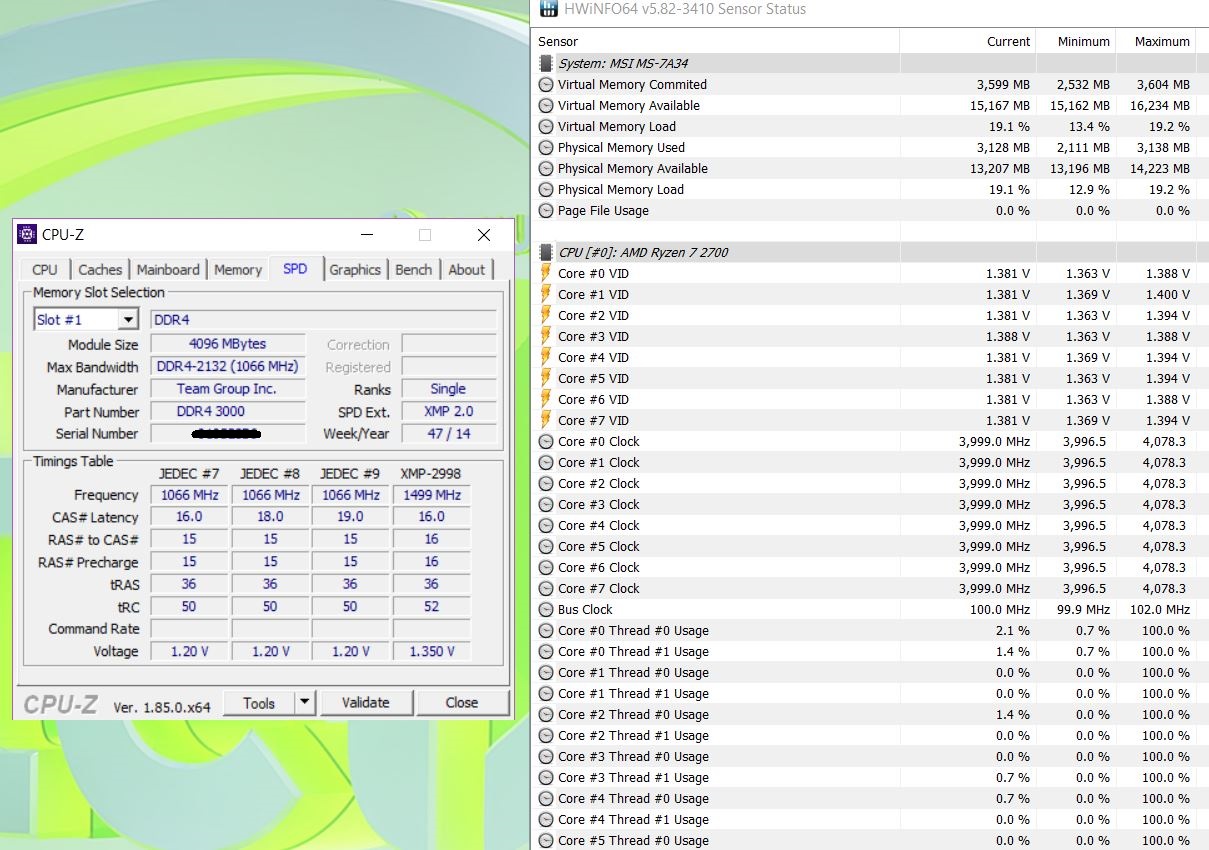The height and width of the screenshot is (850, 1209).
Task: Click the Current column header
Action: coord(968,41)
